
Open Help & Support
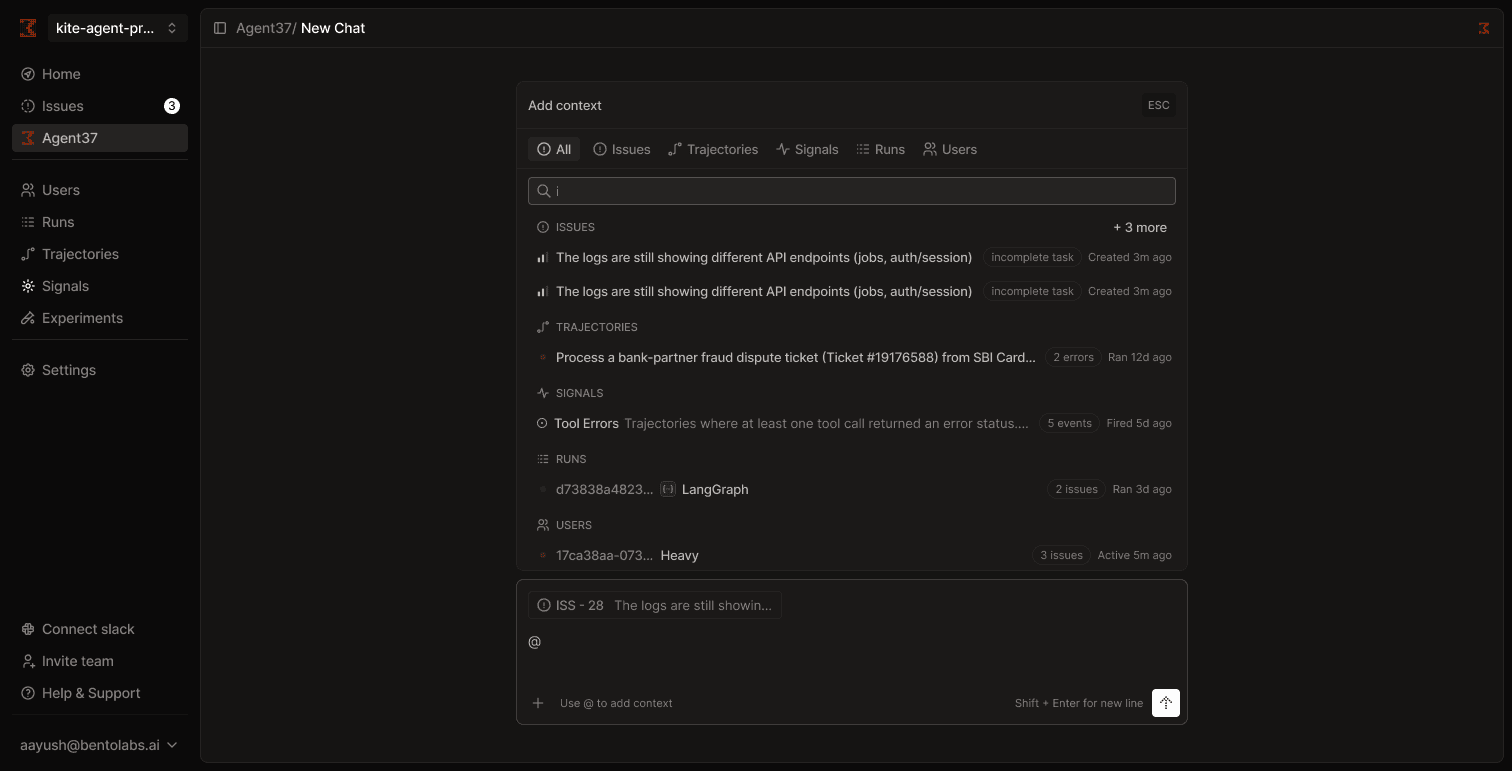(100, 693)
